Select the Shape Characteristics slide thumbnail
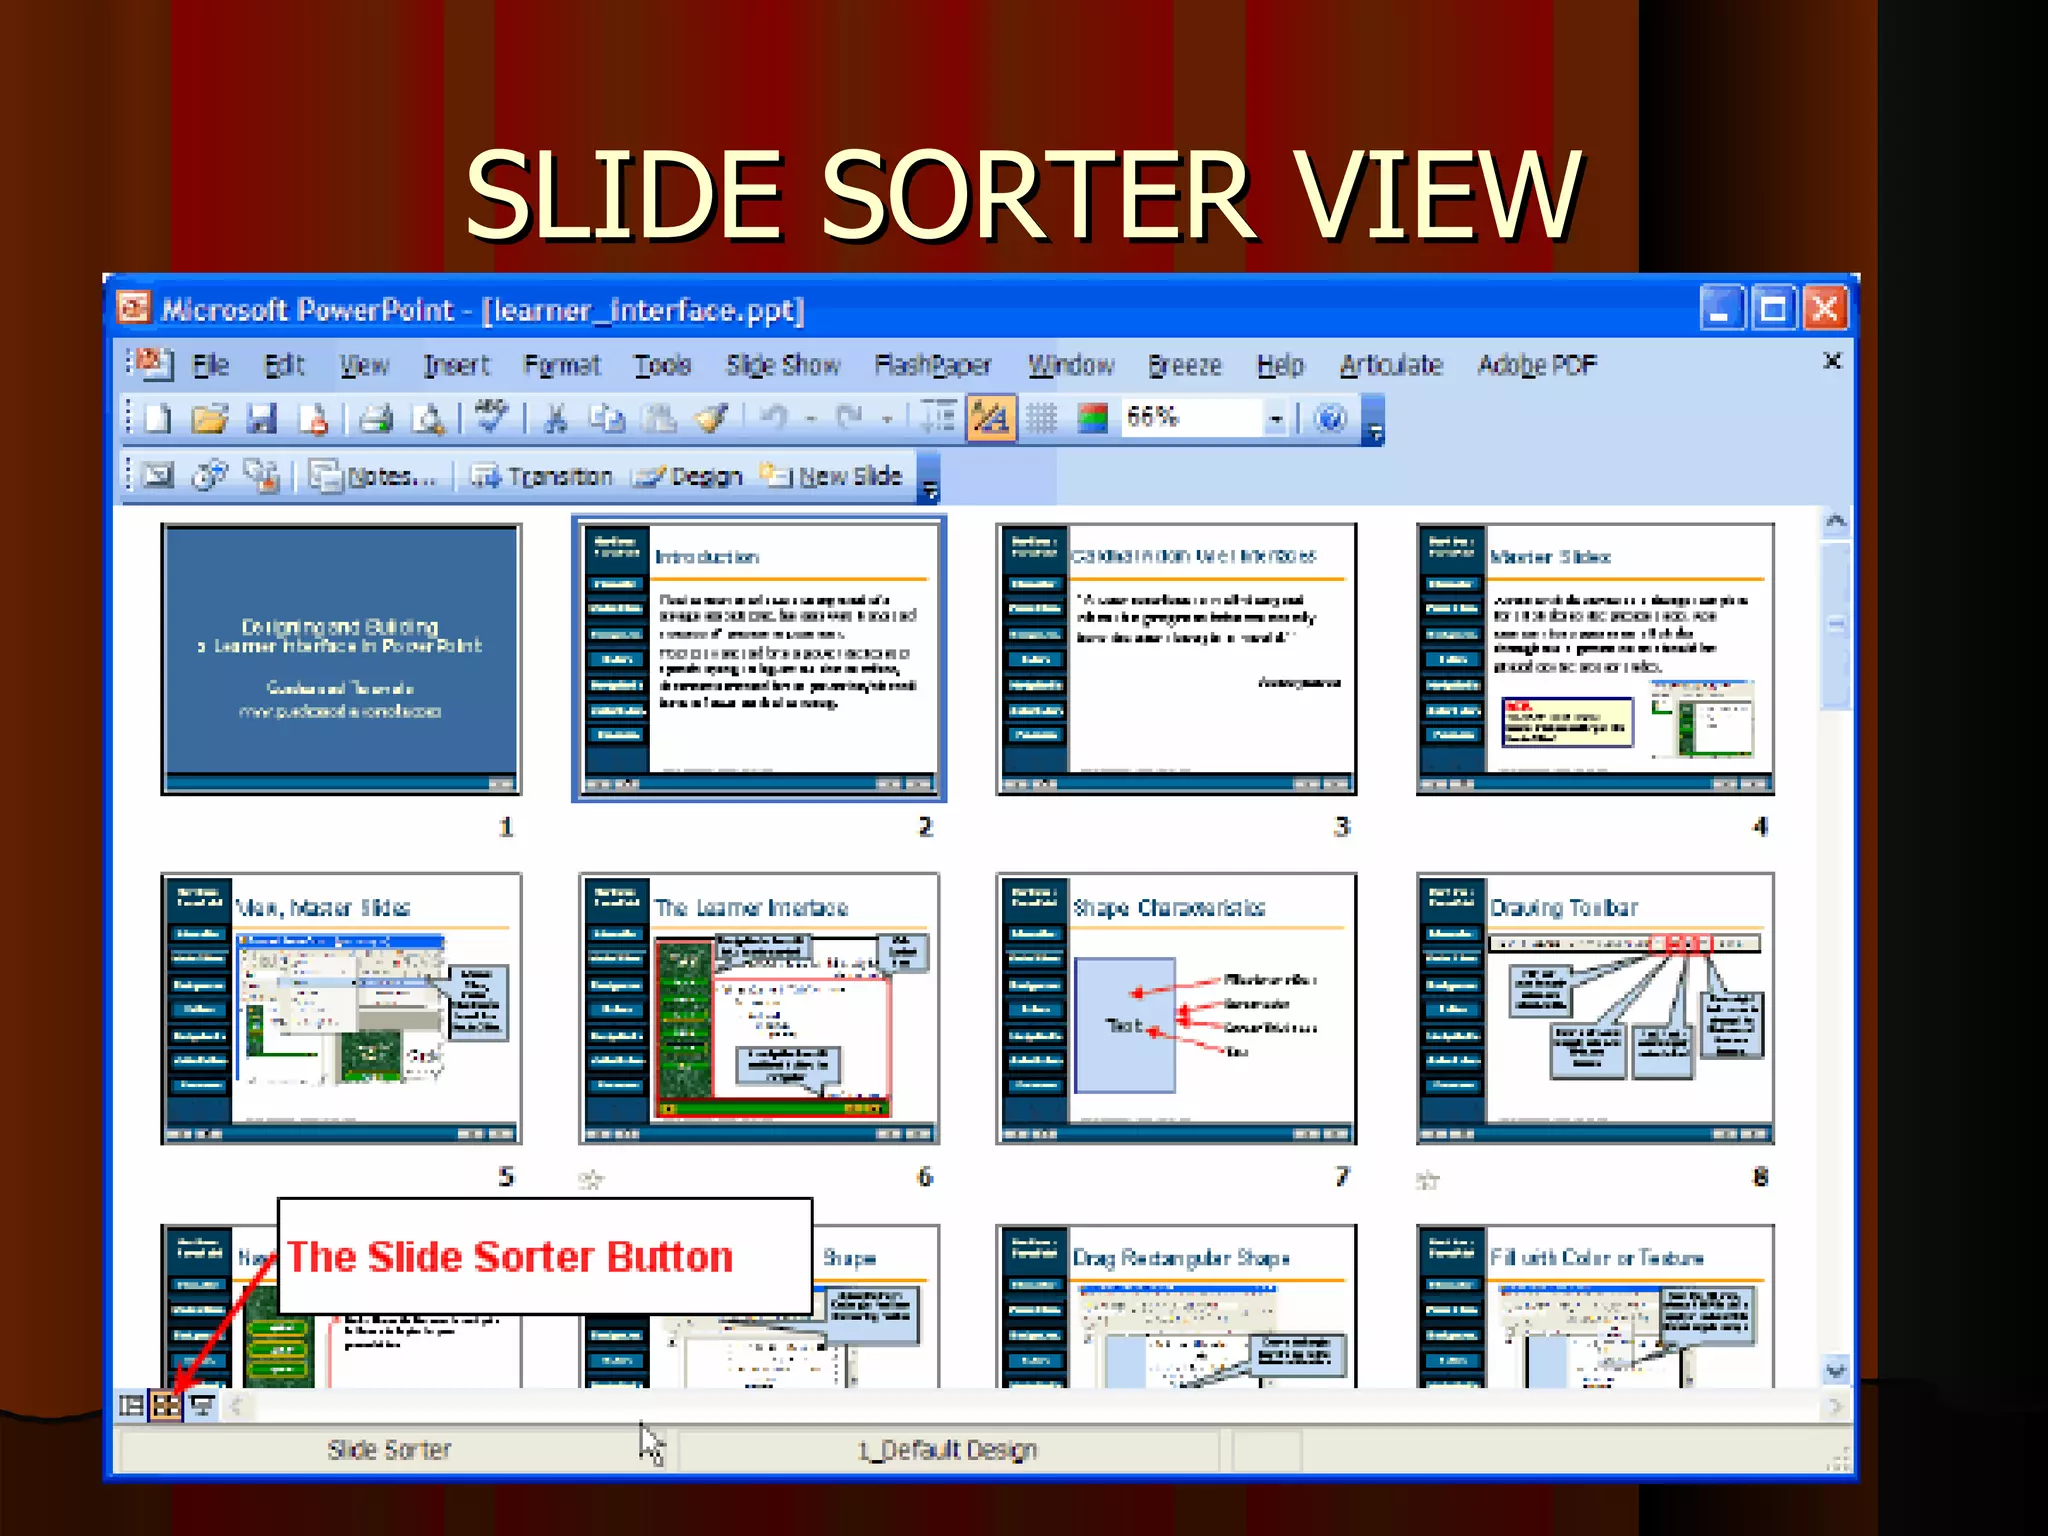Viewport: 2048px width, 1536px height. [1176, 1008]
